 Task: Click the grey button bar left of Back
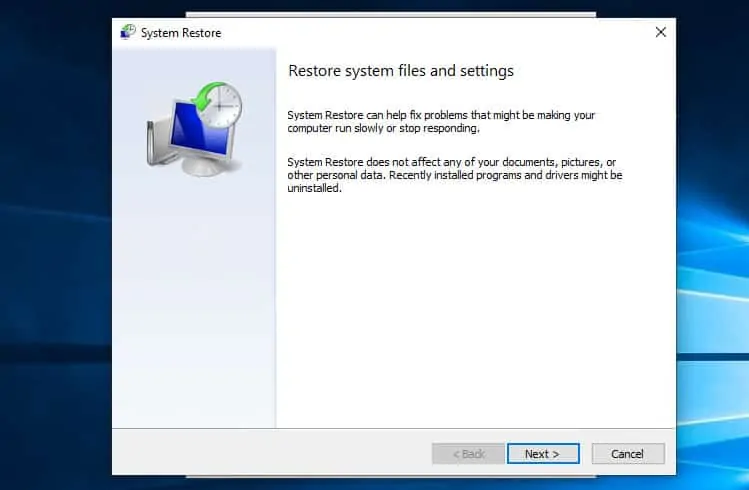click(270, 453)
